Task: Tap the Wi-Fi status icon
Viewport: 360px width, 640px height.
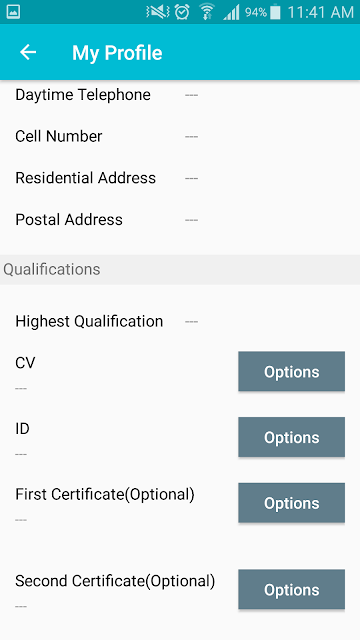Action: coord(207,12)
